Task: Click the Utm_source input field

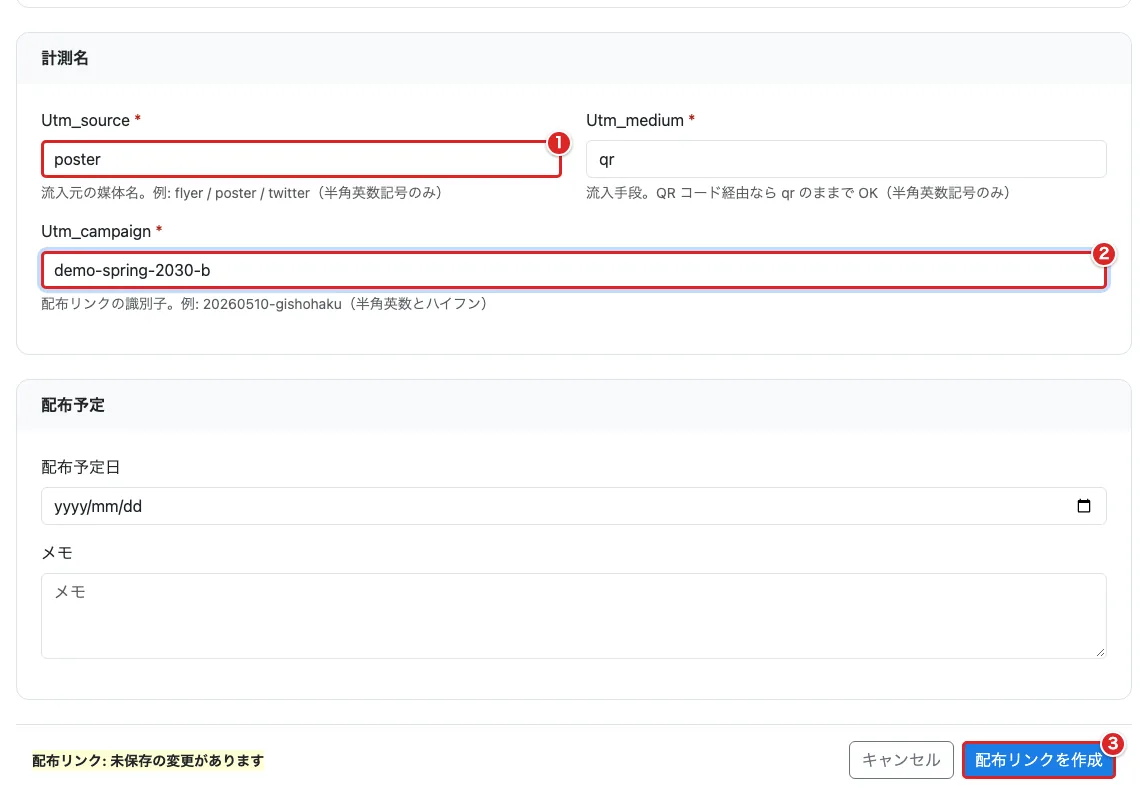Action: tap(301, 159)
